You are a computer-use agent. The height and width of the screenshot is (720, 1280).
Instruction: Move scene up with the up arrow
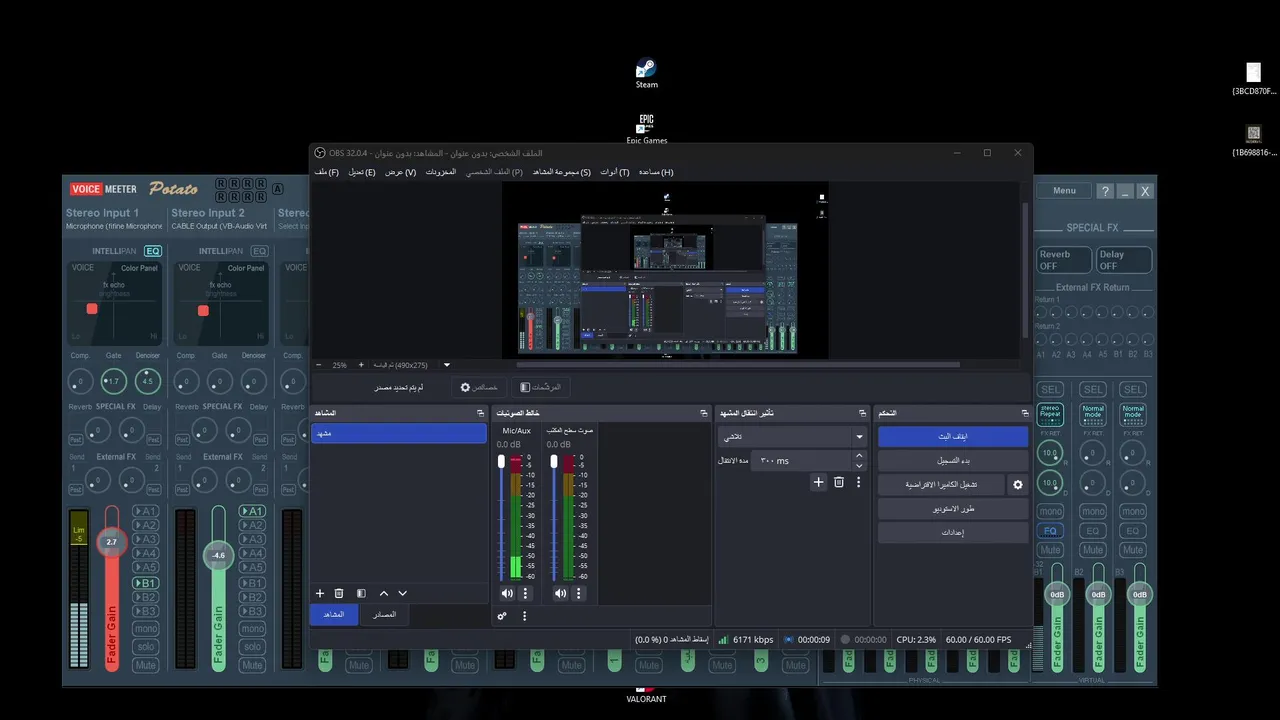(383, 593)
